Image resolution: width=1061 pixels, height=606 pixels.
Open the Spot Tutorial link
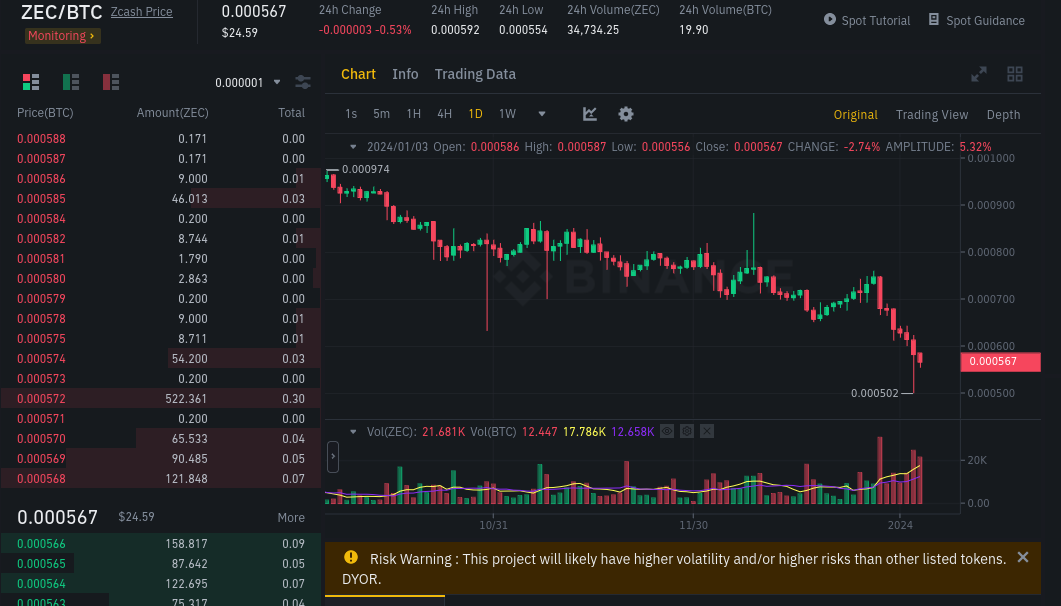[876, 20]
